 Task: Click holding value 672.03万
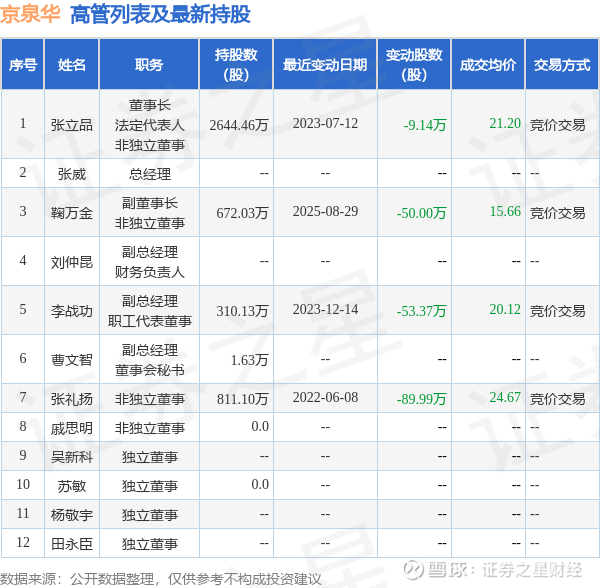click(x=242, y=213)
